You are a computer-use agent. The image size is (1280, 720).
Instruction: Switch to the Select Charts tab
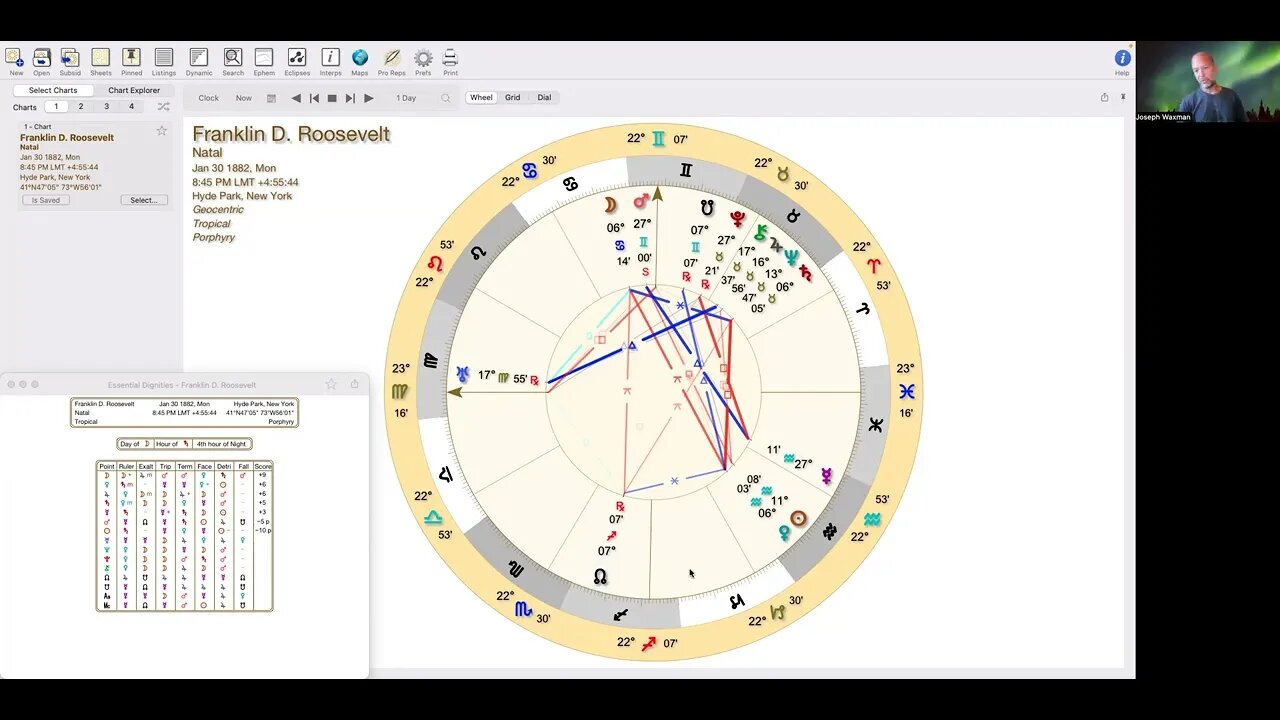coord(53,90)
